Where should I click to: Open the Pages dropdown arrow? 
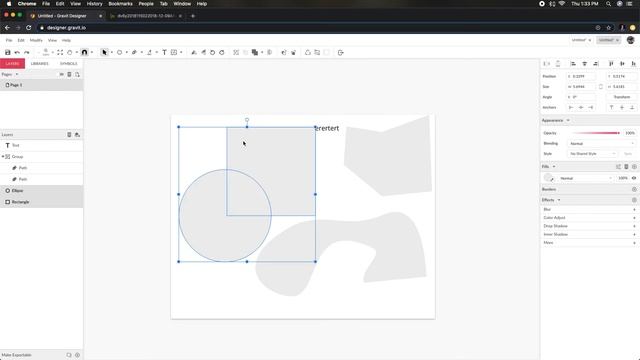coord(17,74)
